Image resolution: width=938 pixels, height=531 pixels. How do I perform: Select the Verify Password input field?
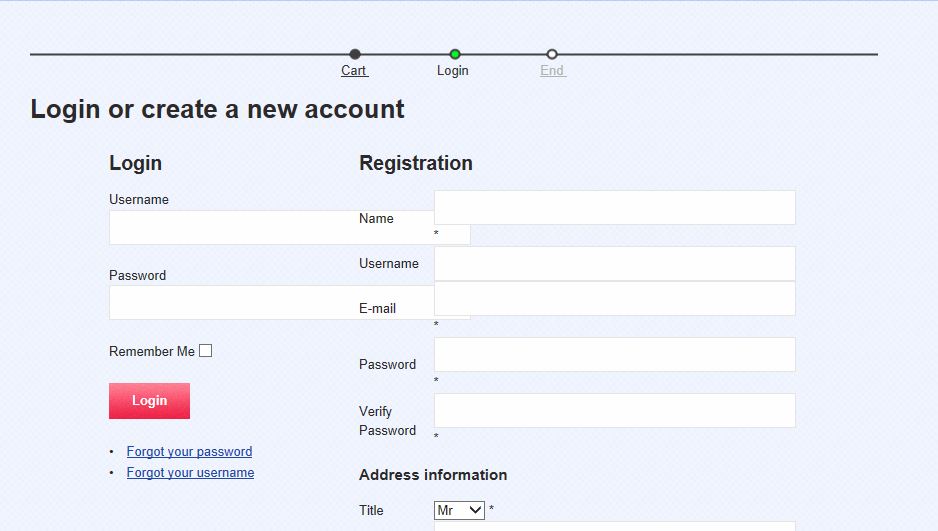point(614,410)
